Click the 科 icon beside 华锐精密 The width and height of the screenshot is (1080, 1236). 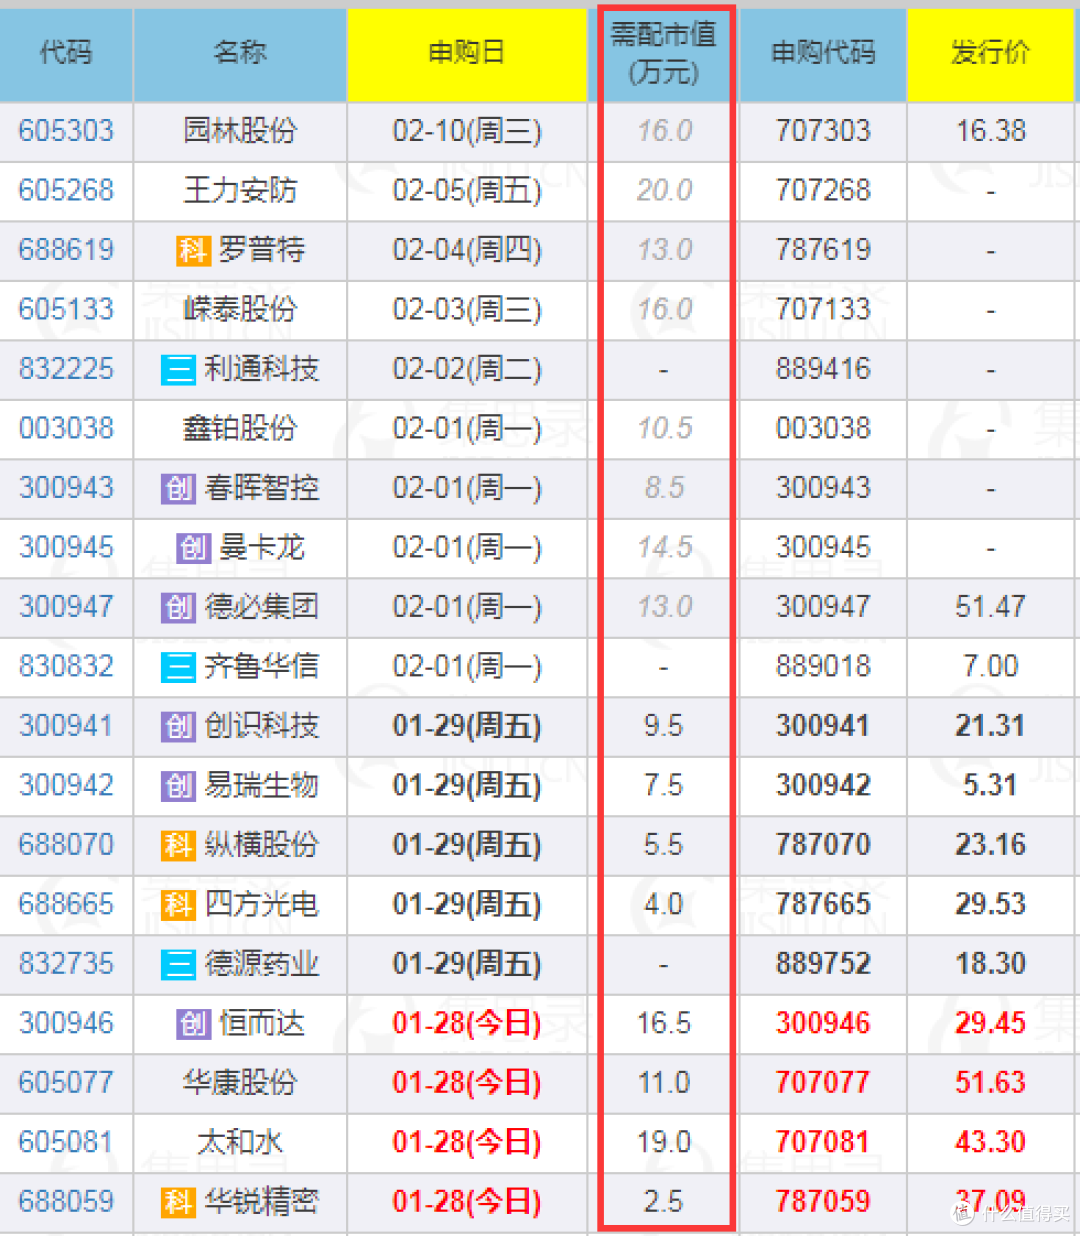178,1202
